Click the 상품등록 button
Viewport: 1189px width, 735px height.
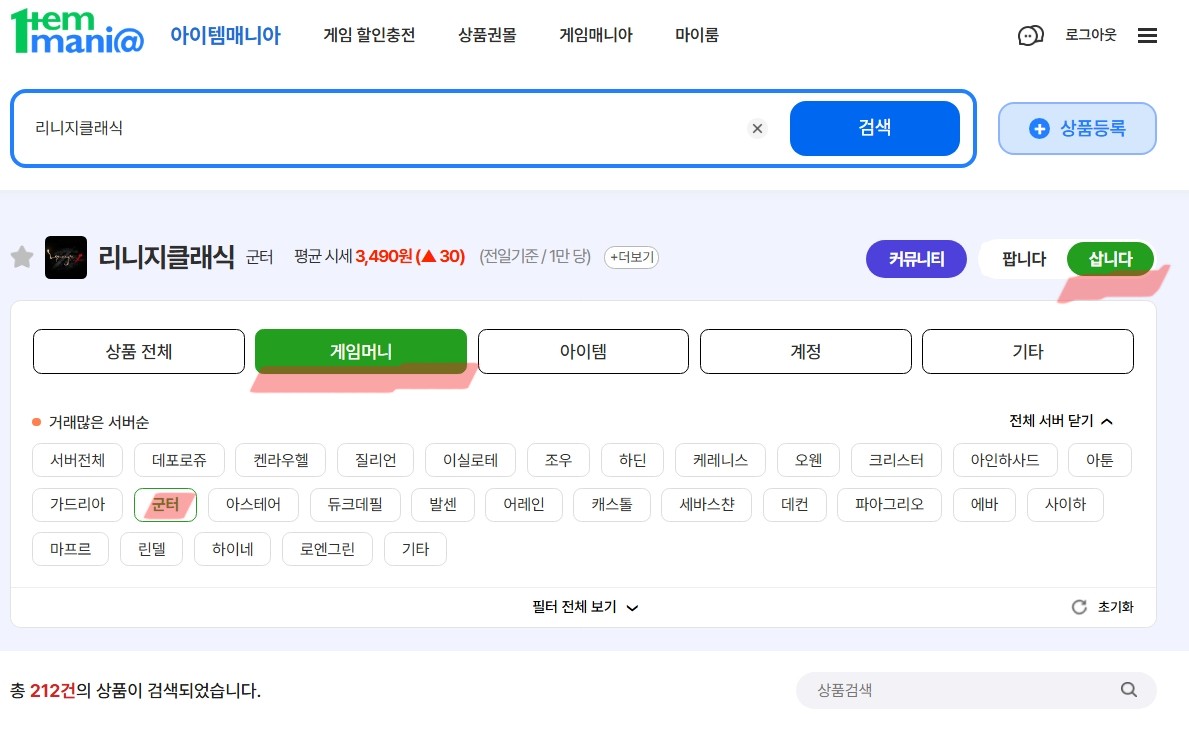coord(1077,128)
